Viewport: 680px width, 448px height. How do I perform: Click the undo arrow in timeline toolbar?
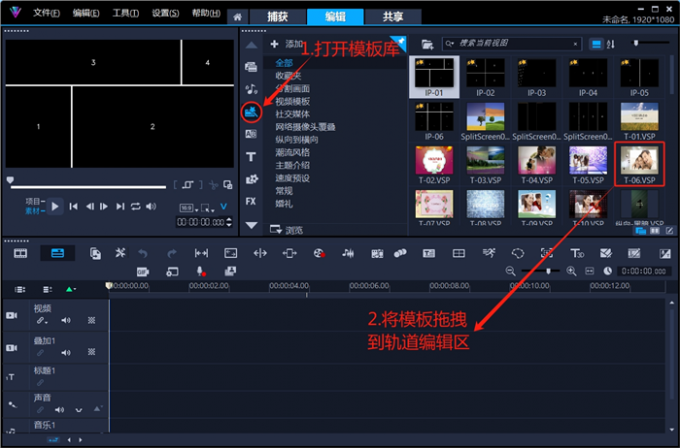tap(143, 253)
